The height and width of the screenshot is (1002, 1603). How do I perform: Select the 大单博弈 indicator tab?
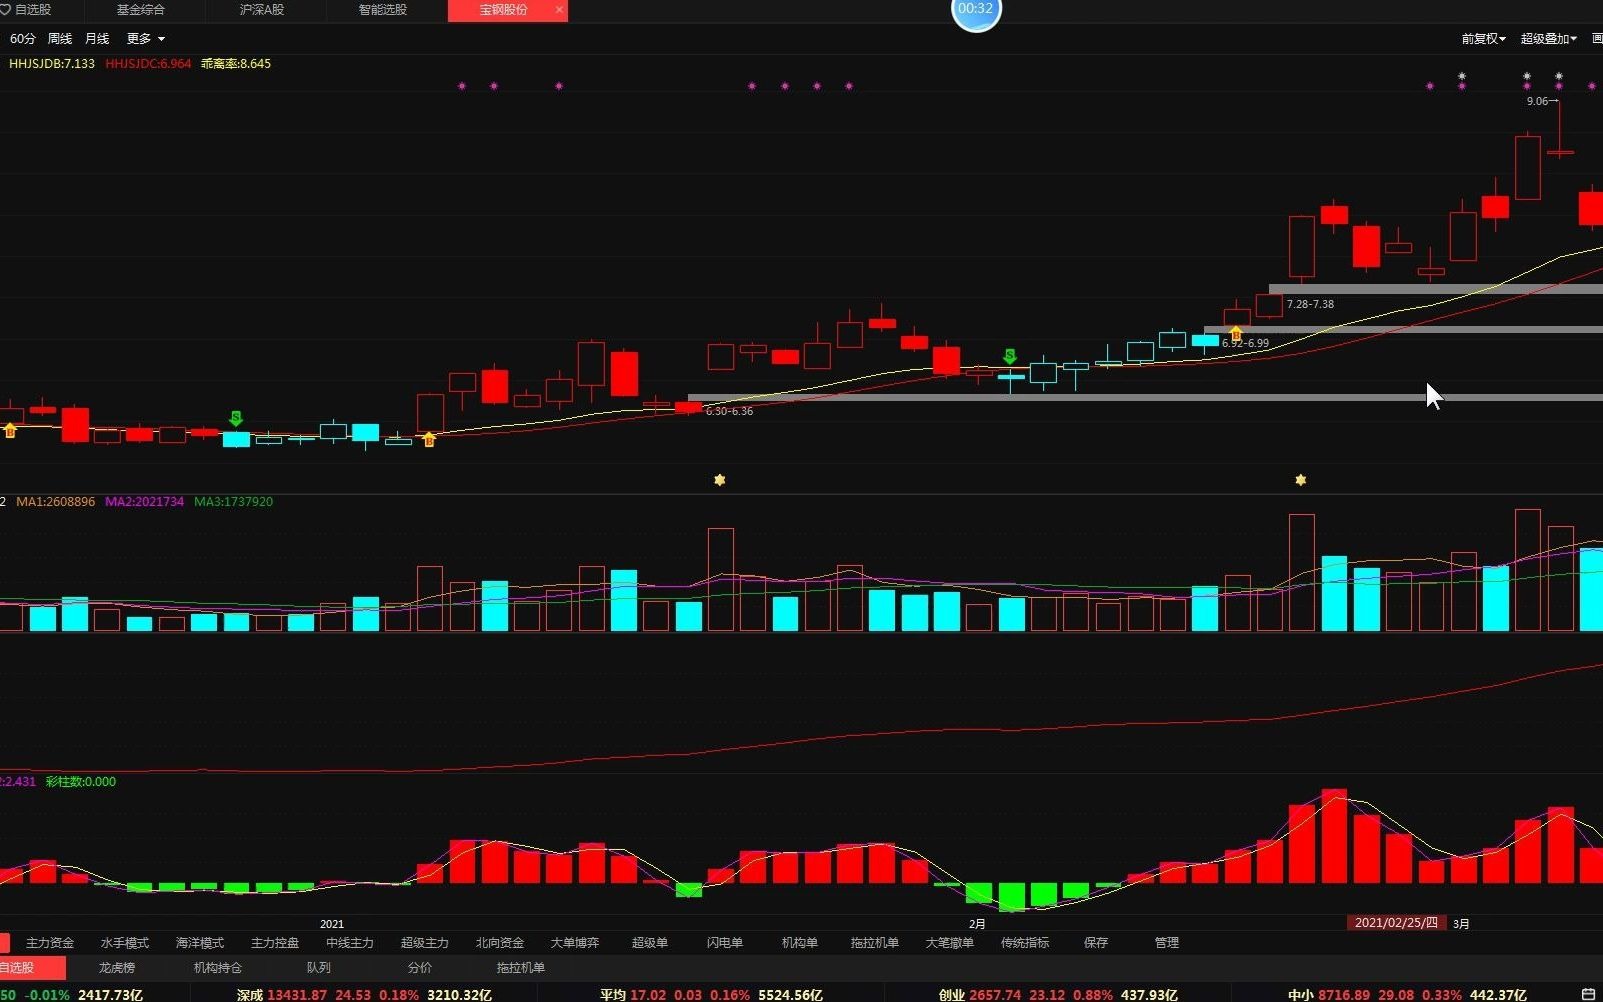click(x=575, y=943)
